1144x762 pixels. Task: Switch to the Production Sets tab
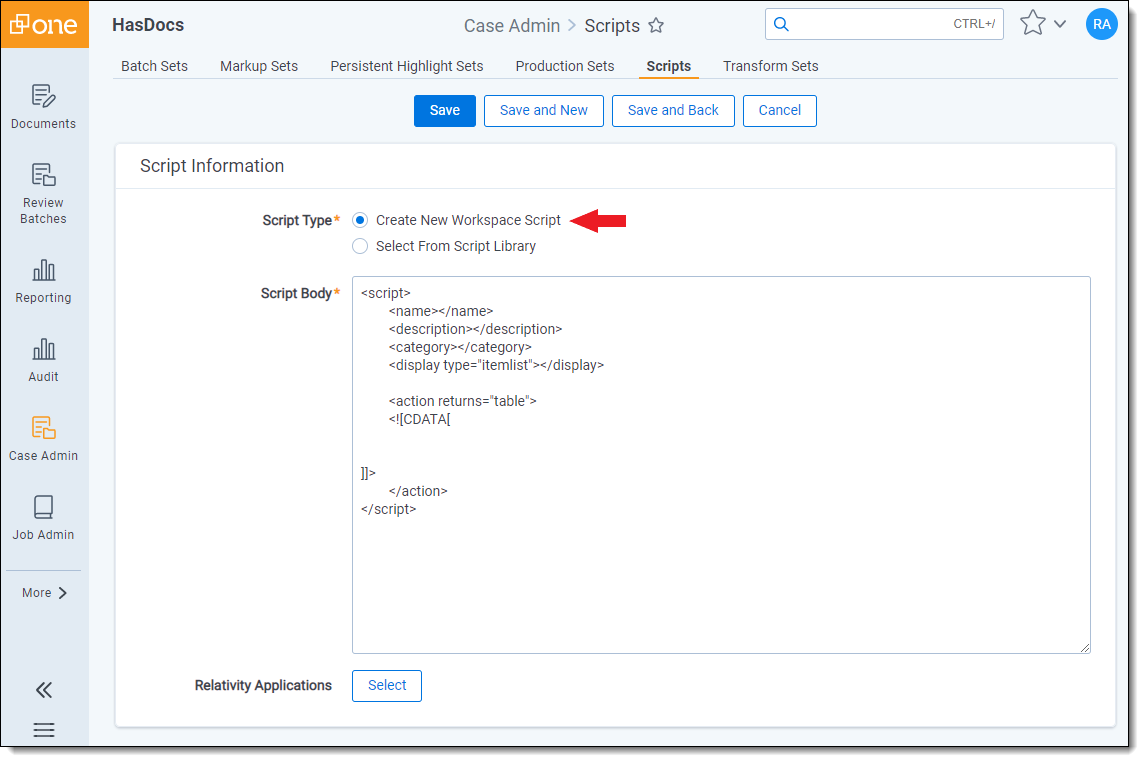pyautogui.click(x=565, y=66)
